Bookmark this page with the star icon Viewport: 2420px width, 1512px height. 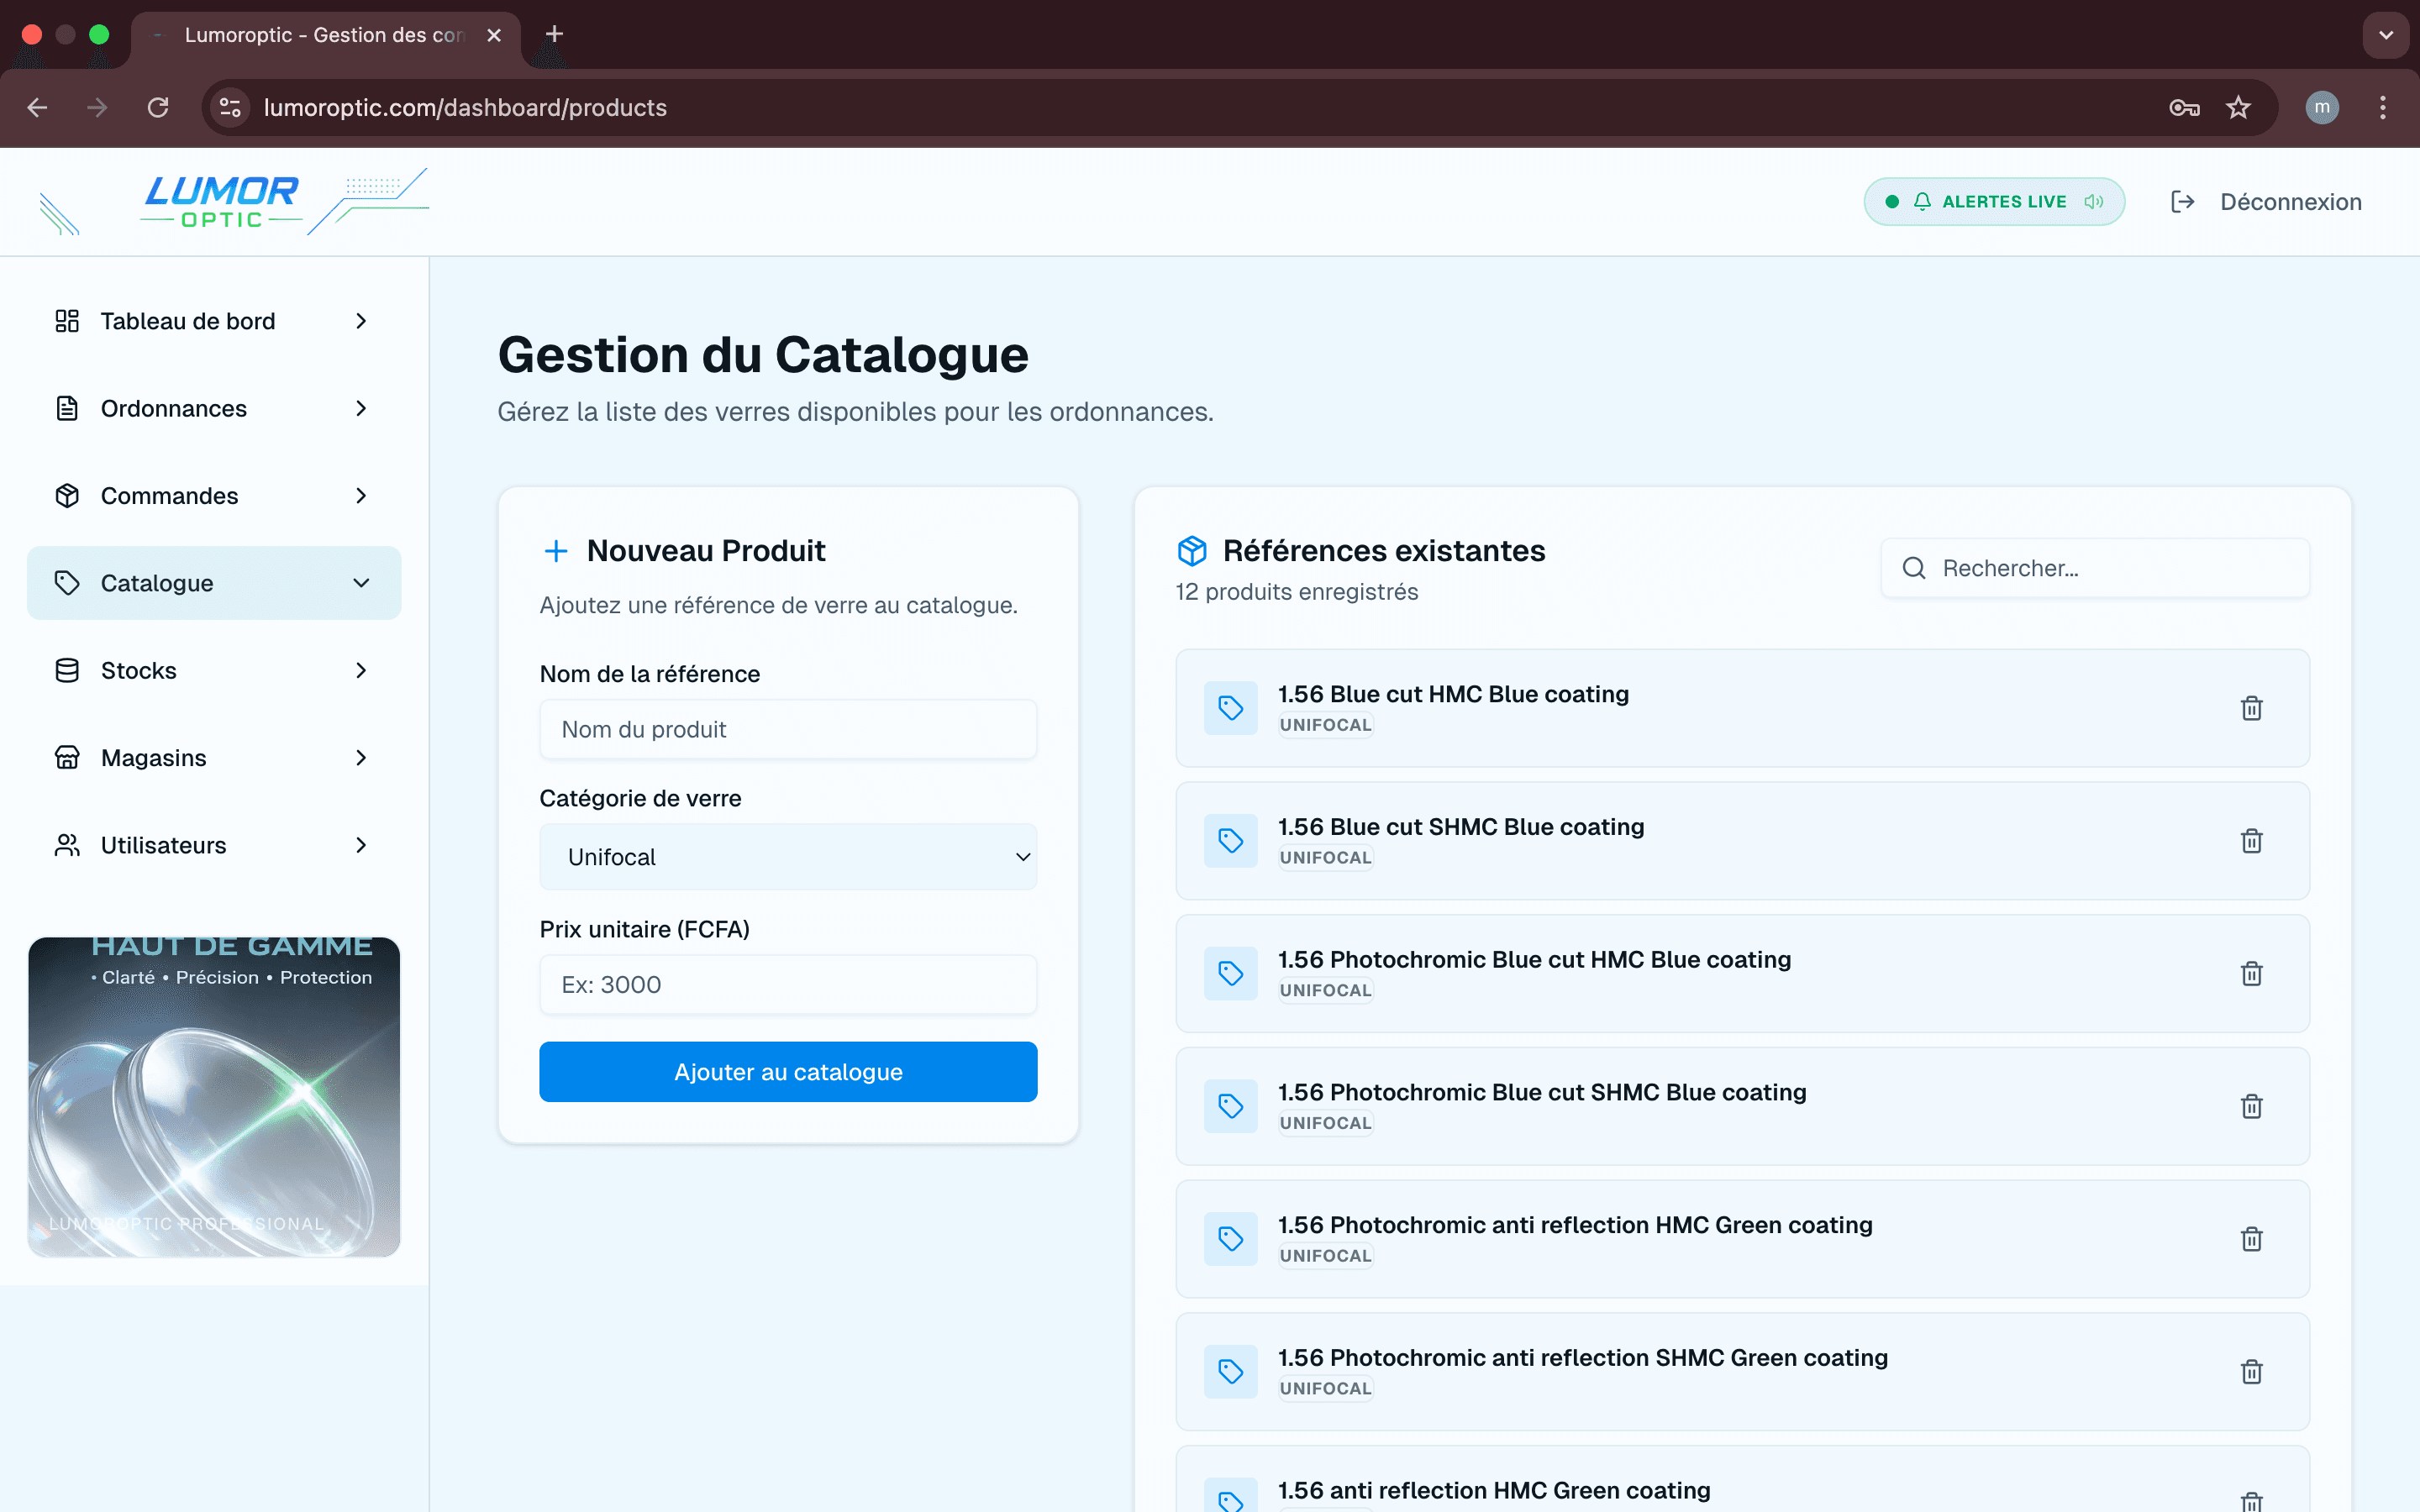(x=2238, y=107)
